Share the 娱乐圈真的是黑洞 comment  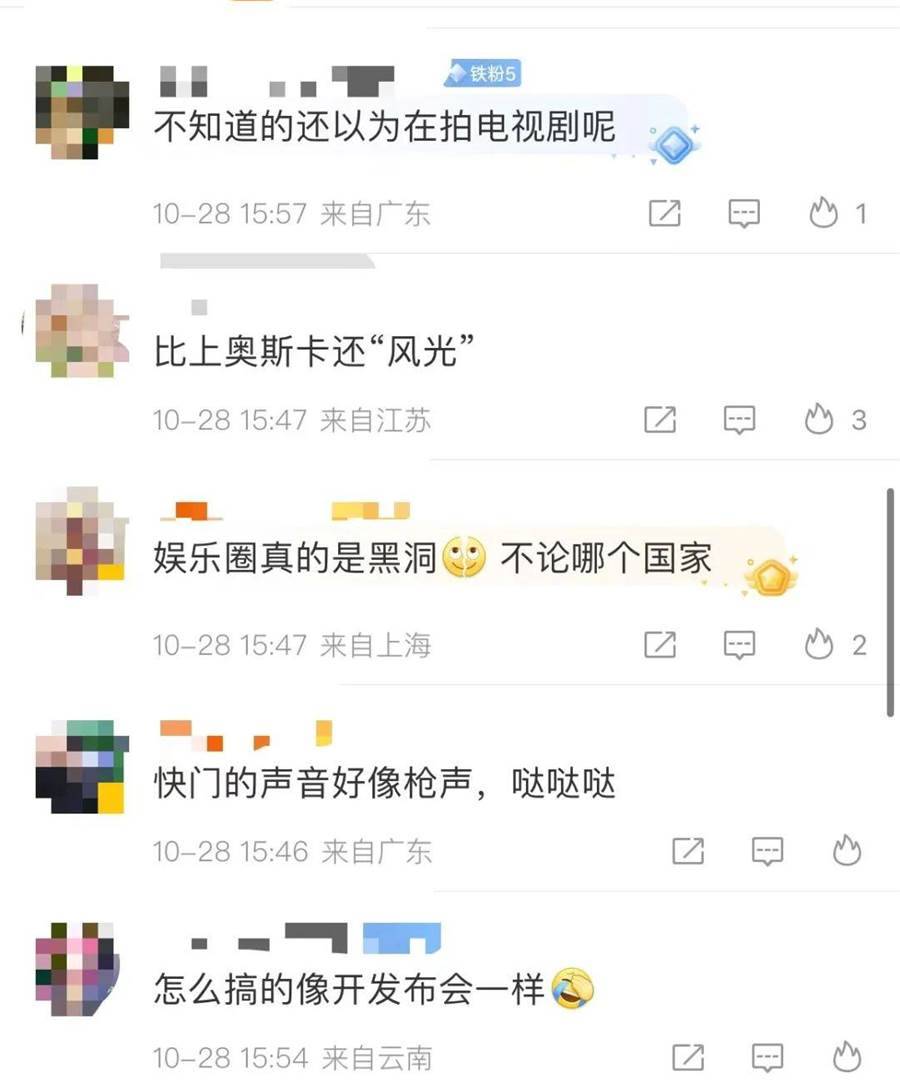tap(660, 644)
